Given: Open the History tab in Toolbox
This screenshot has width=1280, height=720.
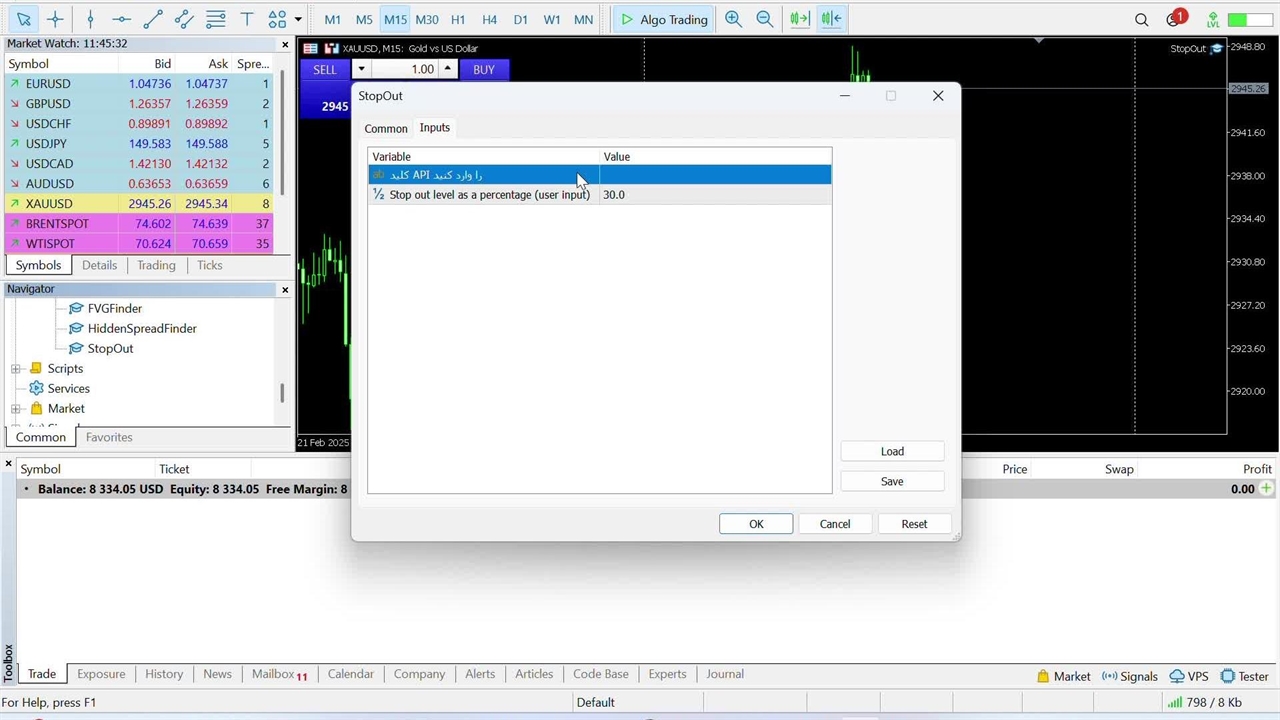Looking at the screenshot, I should 164,674.
